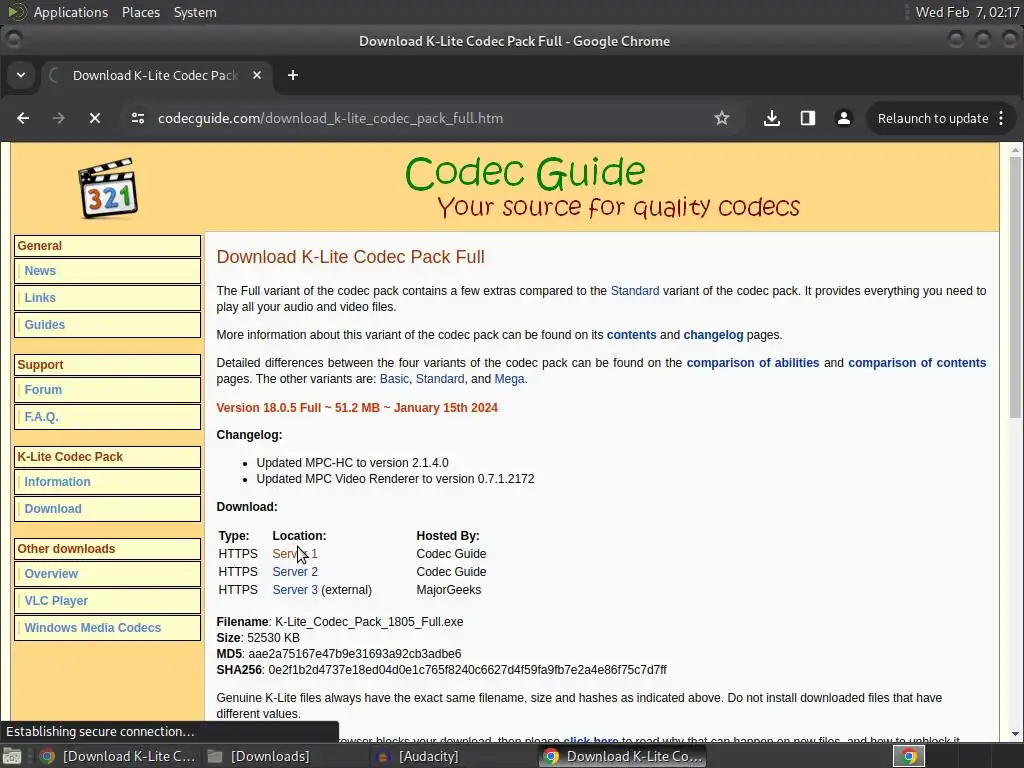View site information icon in address bar
The image size is (1024, 768).
point(138,118)
